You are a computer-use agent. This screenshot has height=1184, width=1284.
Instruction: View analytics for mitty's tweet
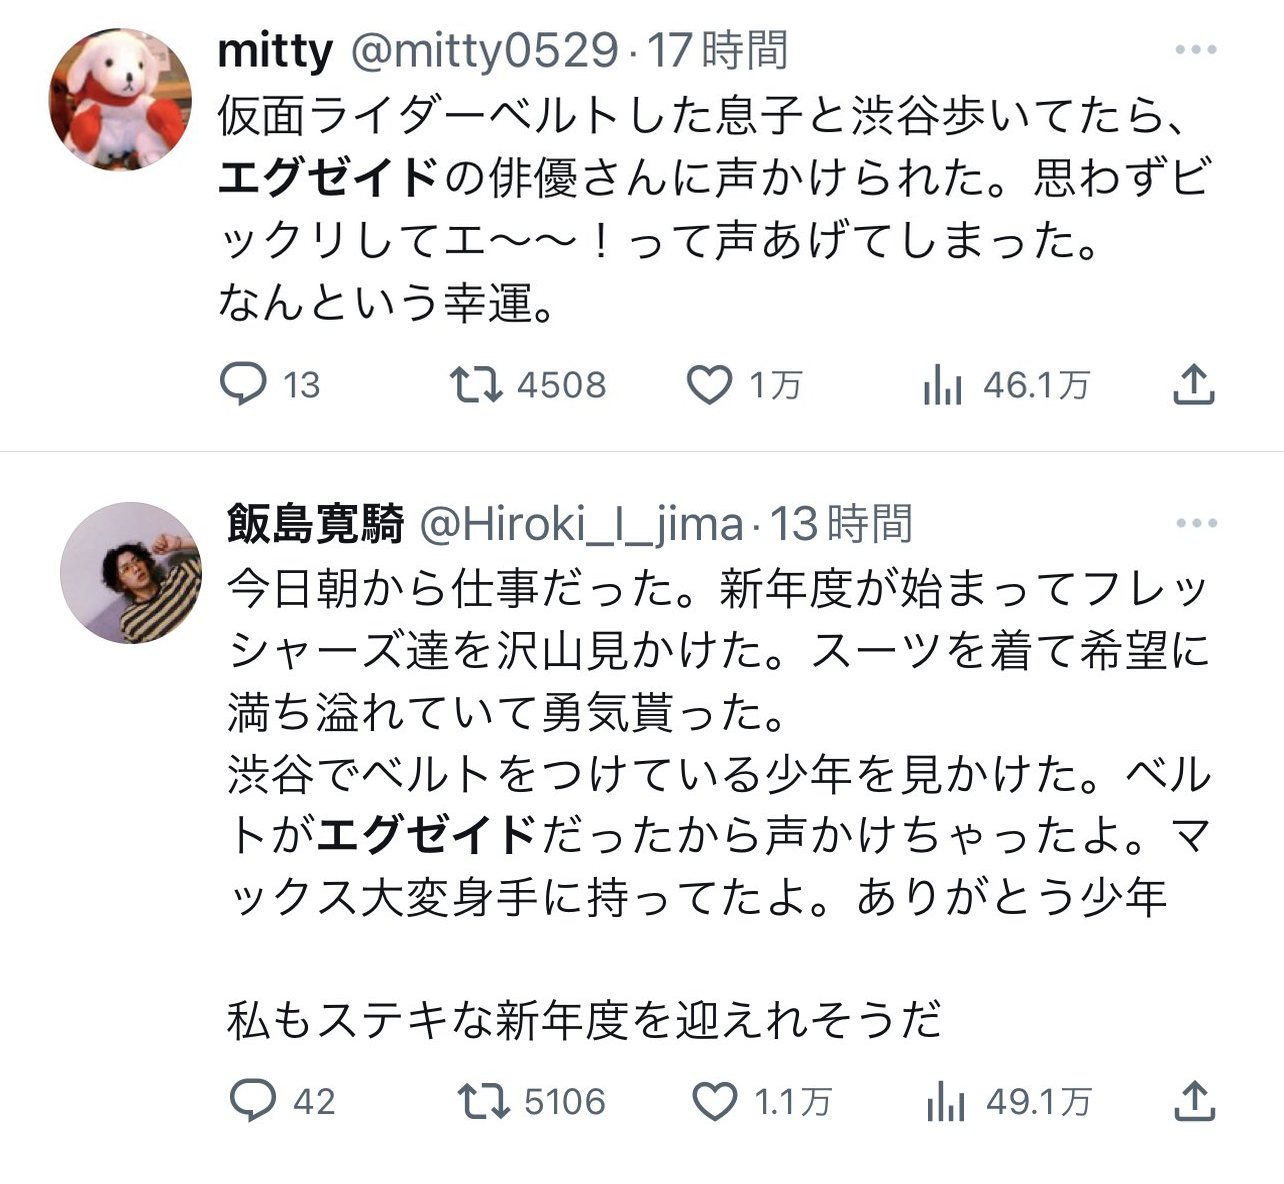[942, 385]
